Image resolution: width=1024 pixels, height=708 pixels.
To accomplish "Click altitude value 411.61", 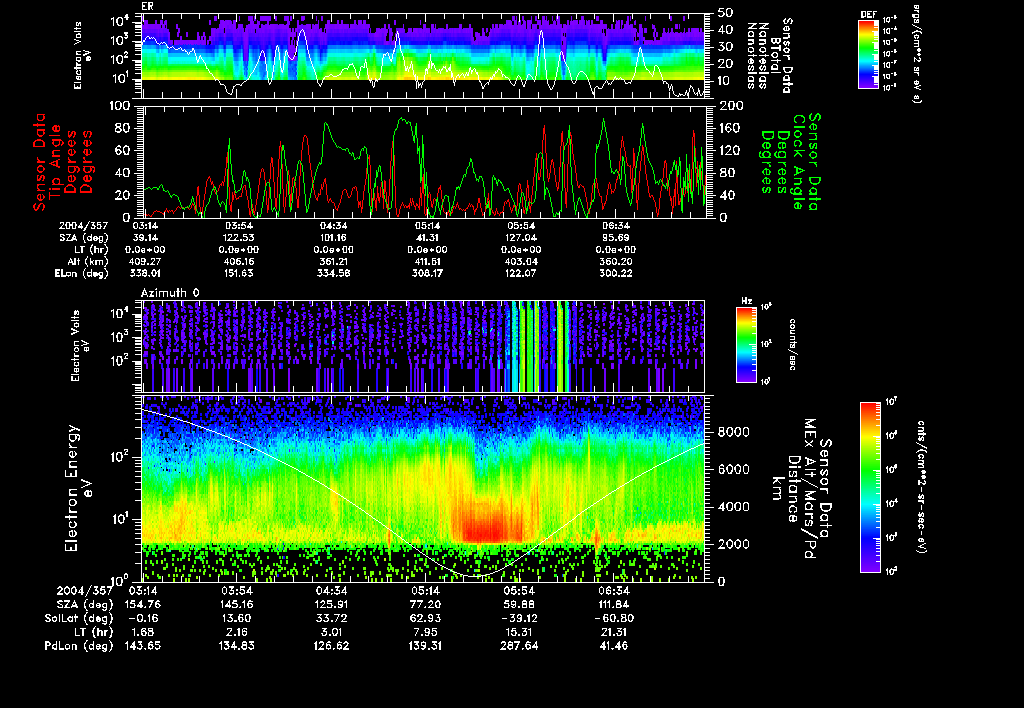I will pos(426,261).
